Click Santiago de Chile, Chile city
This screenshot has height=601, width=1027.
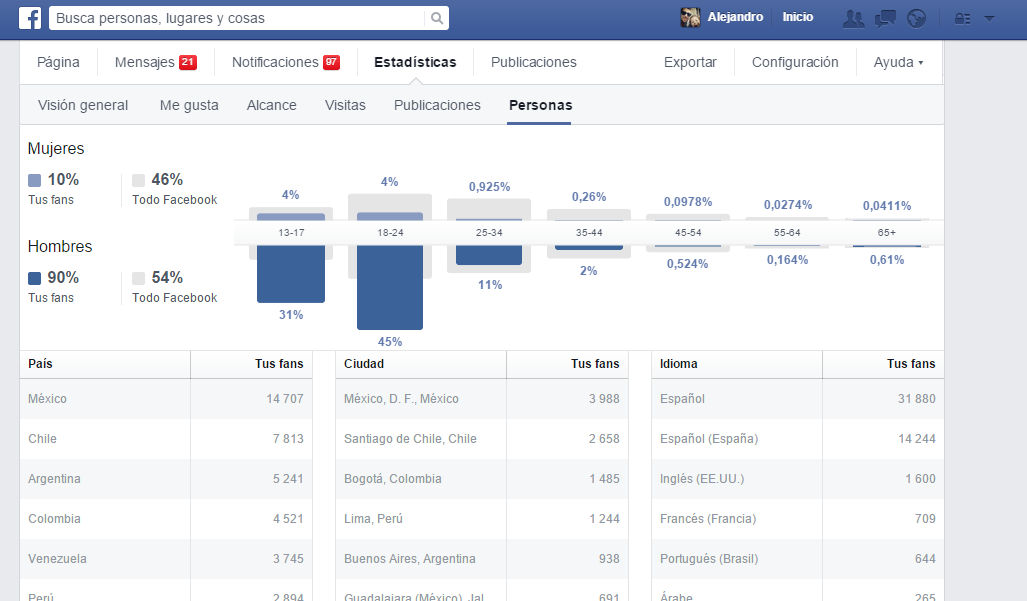(410, 439)
